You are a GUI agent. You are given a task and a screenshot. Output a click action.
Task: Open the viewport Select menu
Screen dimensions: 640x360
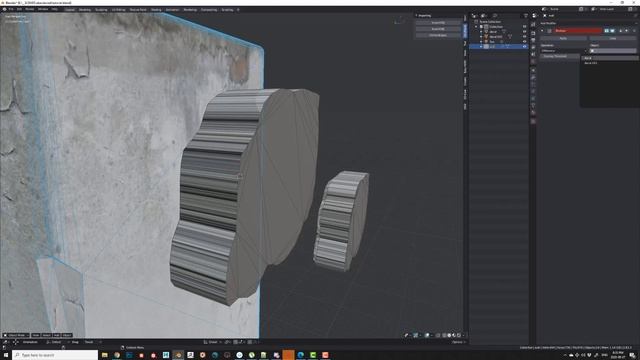pos(46,335)
